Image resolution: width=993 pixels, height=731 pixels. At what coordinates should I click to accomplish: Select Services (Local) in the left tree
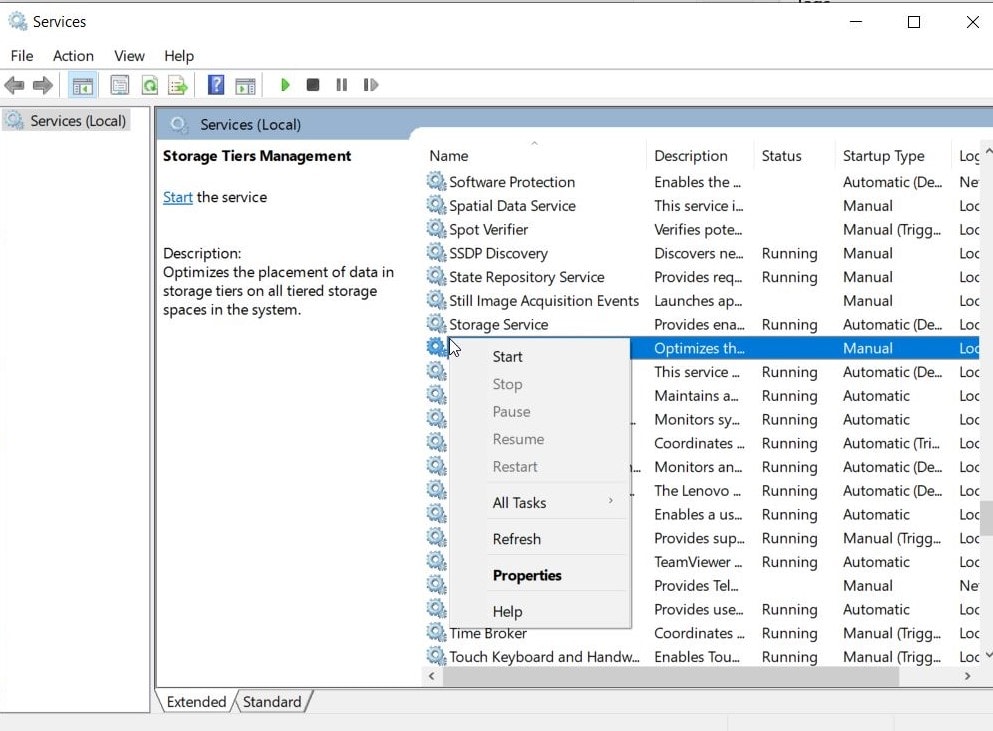(x=75, y=120)
